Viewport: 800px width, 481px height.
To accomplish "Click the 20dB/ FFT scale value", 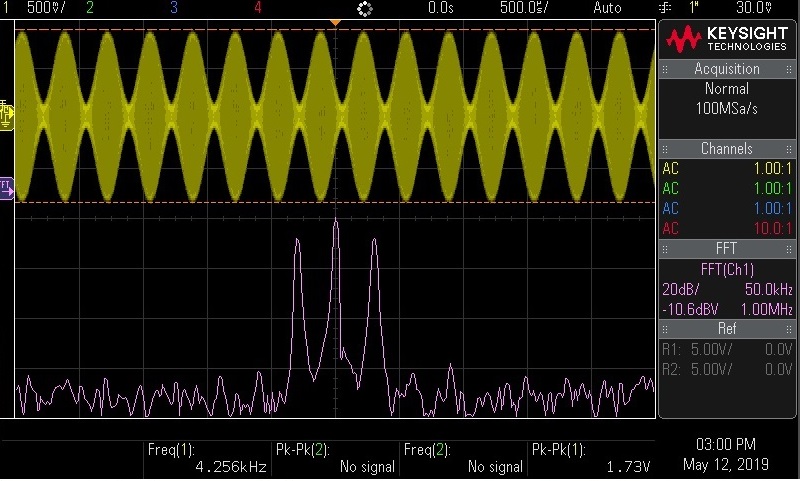I will 681,289.
